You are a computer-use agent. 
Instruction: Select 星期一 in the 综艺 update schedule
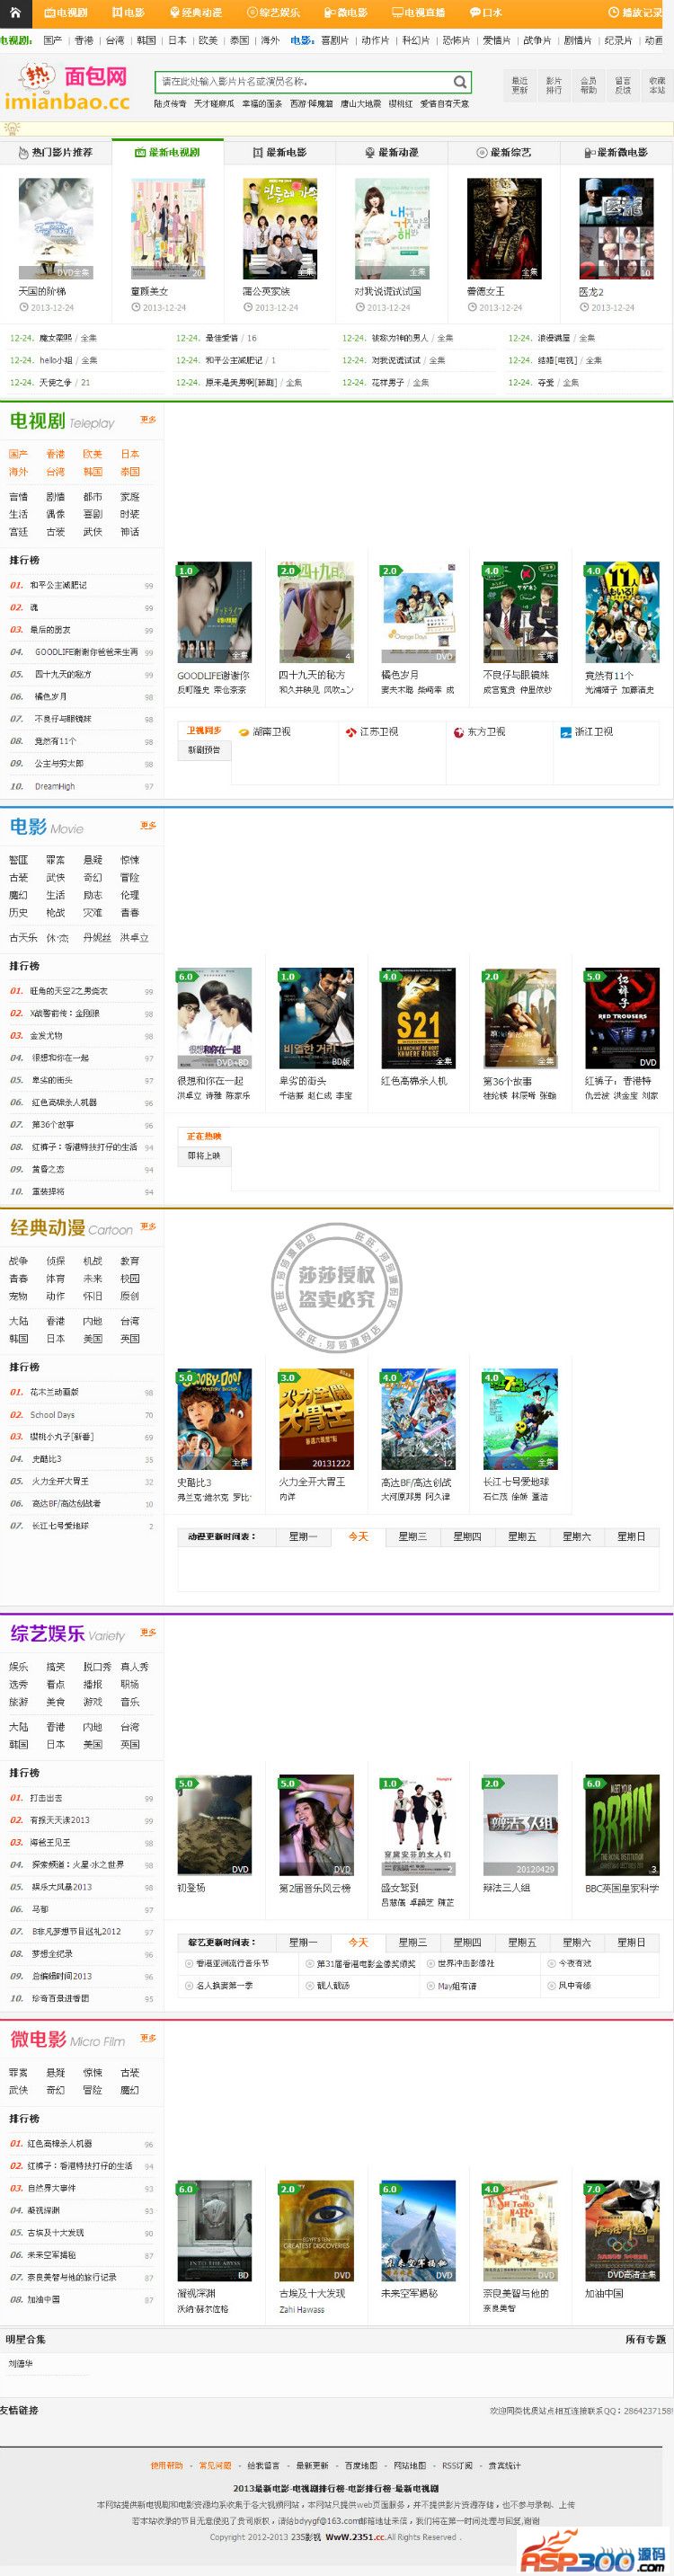303,1942
